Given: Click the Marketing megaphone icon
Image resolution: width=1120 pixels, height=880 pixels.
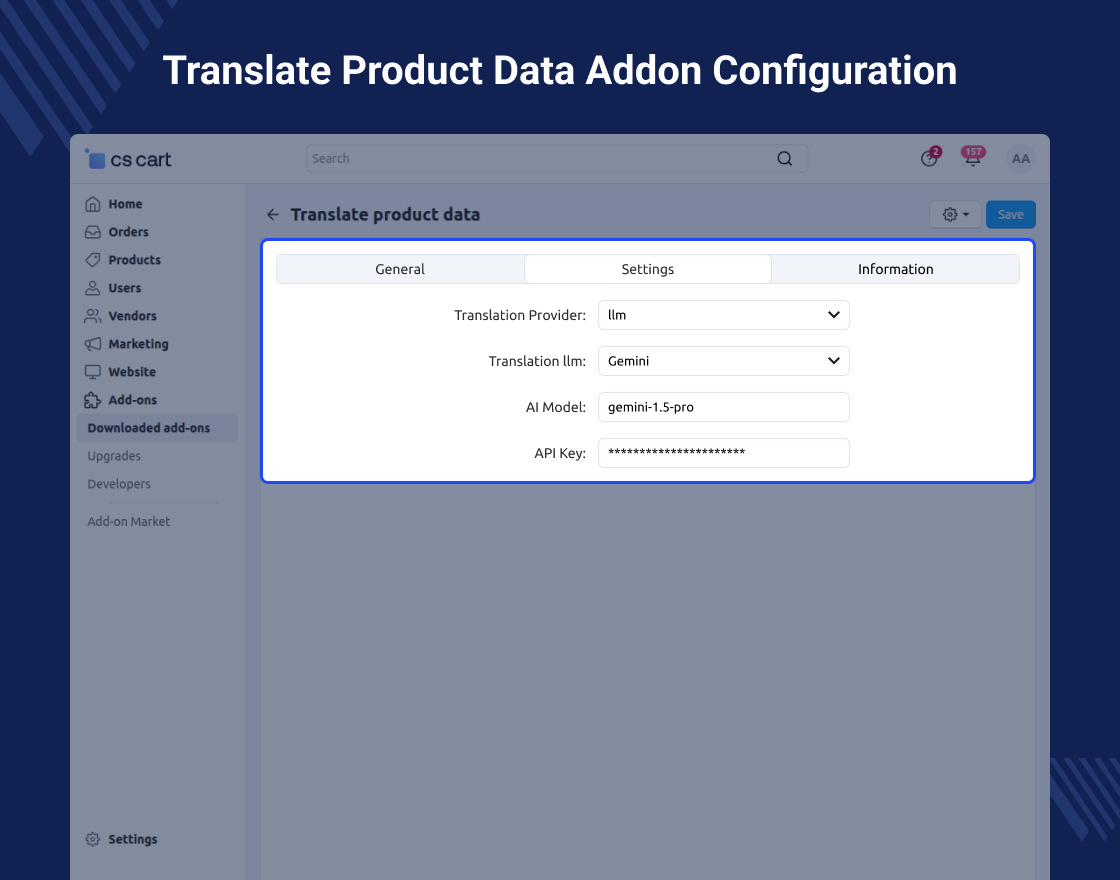Looking at the screenshot, I should [93, 344].
